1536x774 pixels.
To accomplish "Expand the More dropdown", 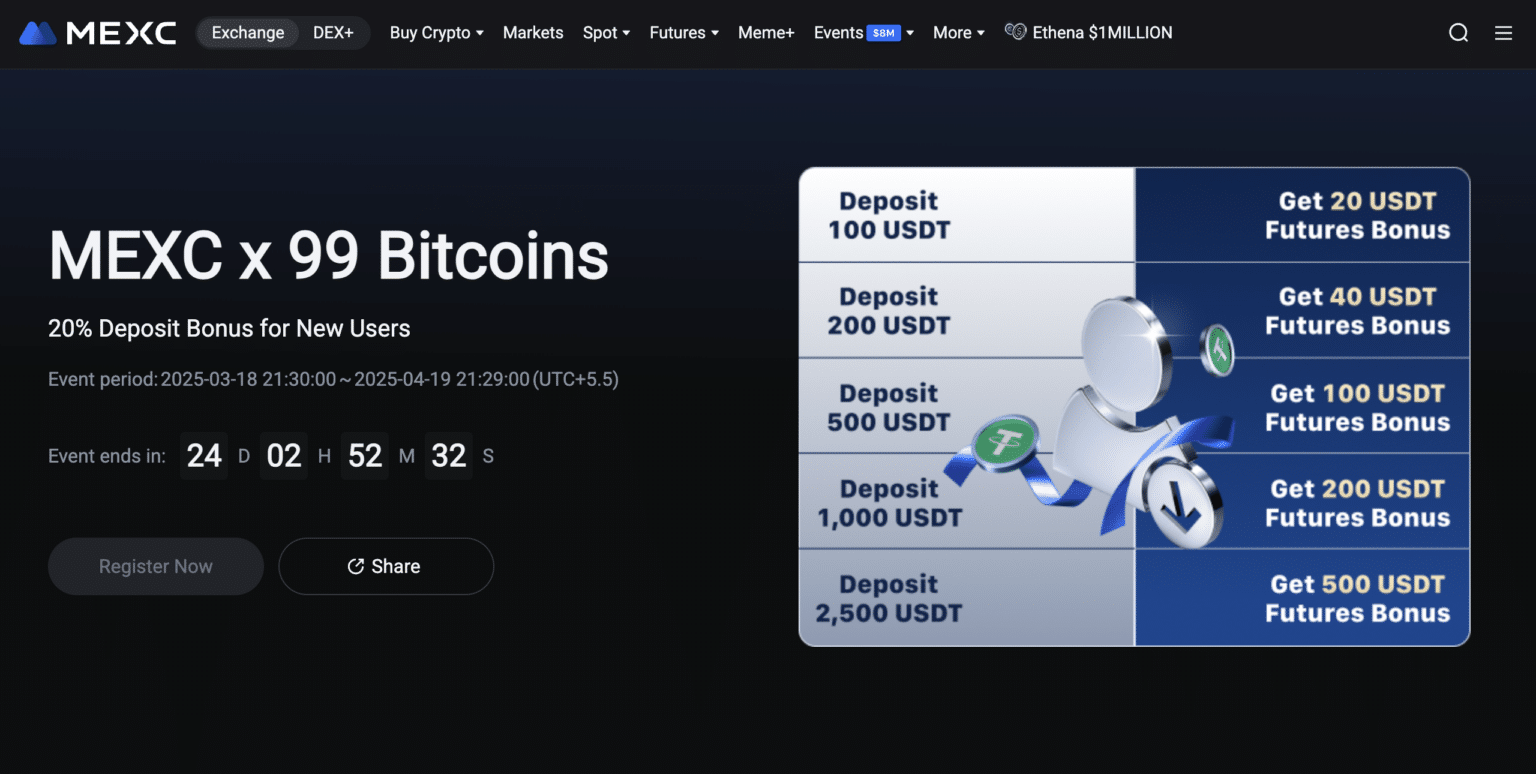I will pyautogui.click(x=959, y=33).
